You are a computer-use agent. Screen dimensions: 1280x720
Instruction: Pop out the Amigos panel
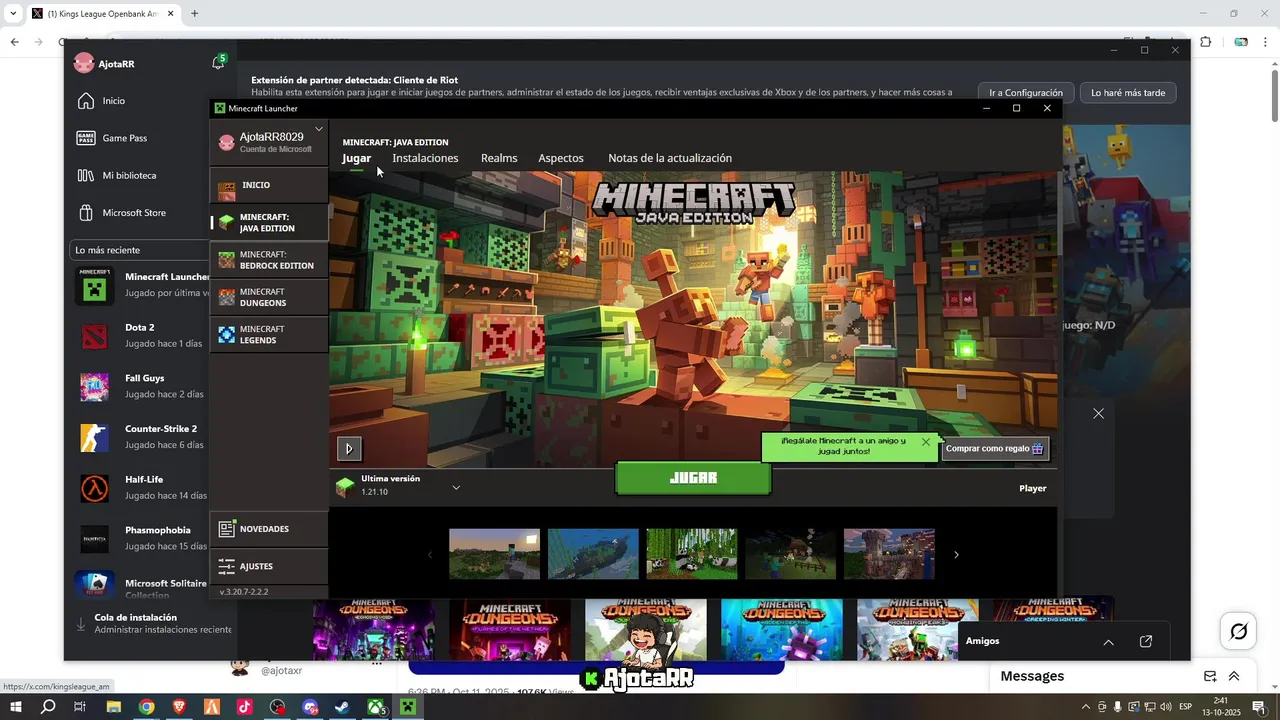[x=1146, y=641]
